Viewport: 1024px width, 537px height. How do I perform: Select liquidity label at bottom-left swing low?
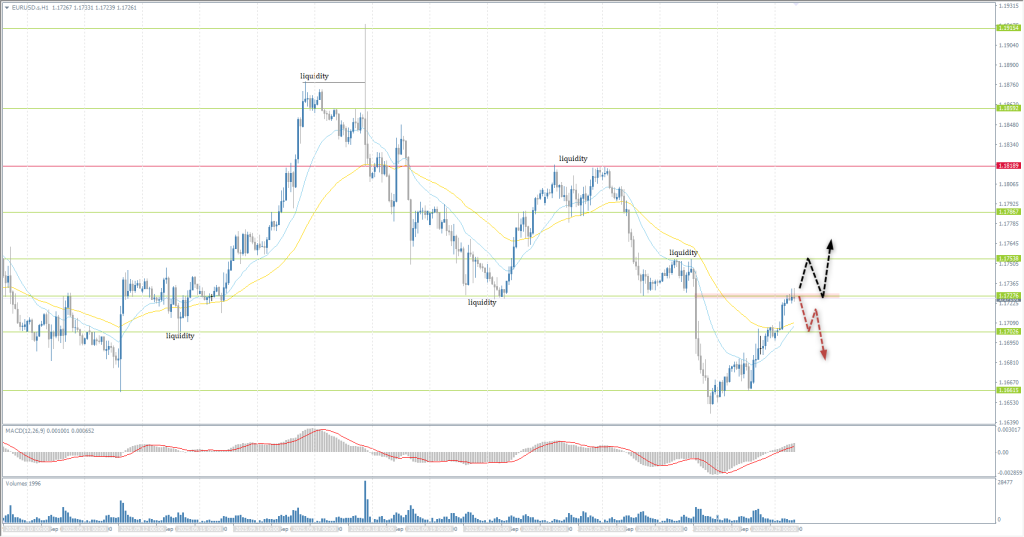click(180, 336)
